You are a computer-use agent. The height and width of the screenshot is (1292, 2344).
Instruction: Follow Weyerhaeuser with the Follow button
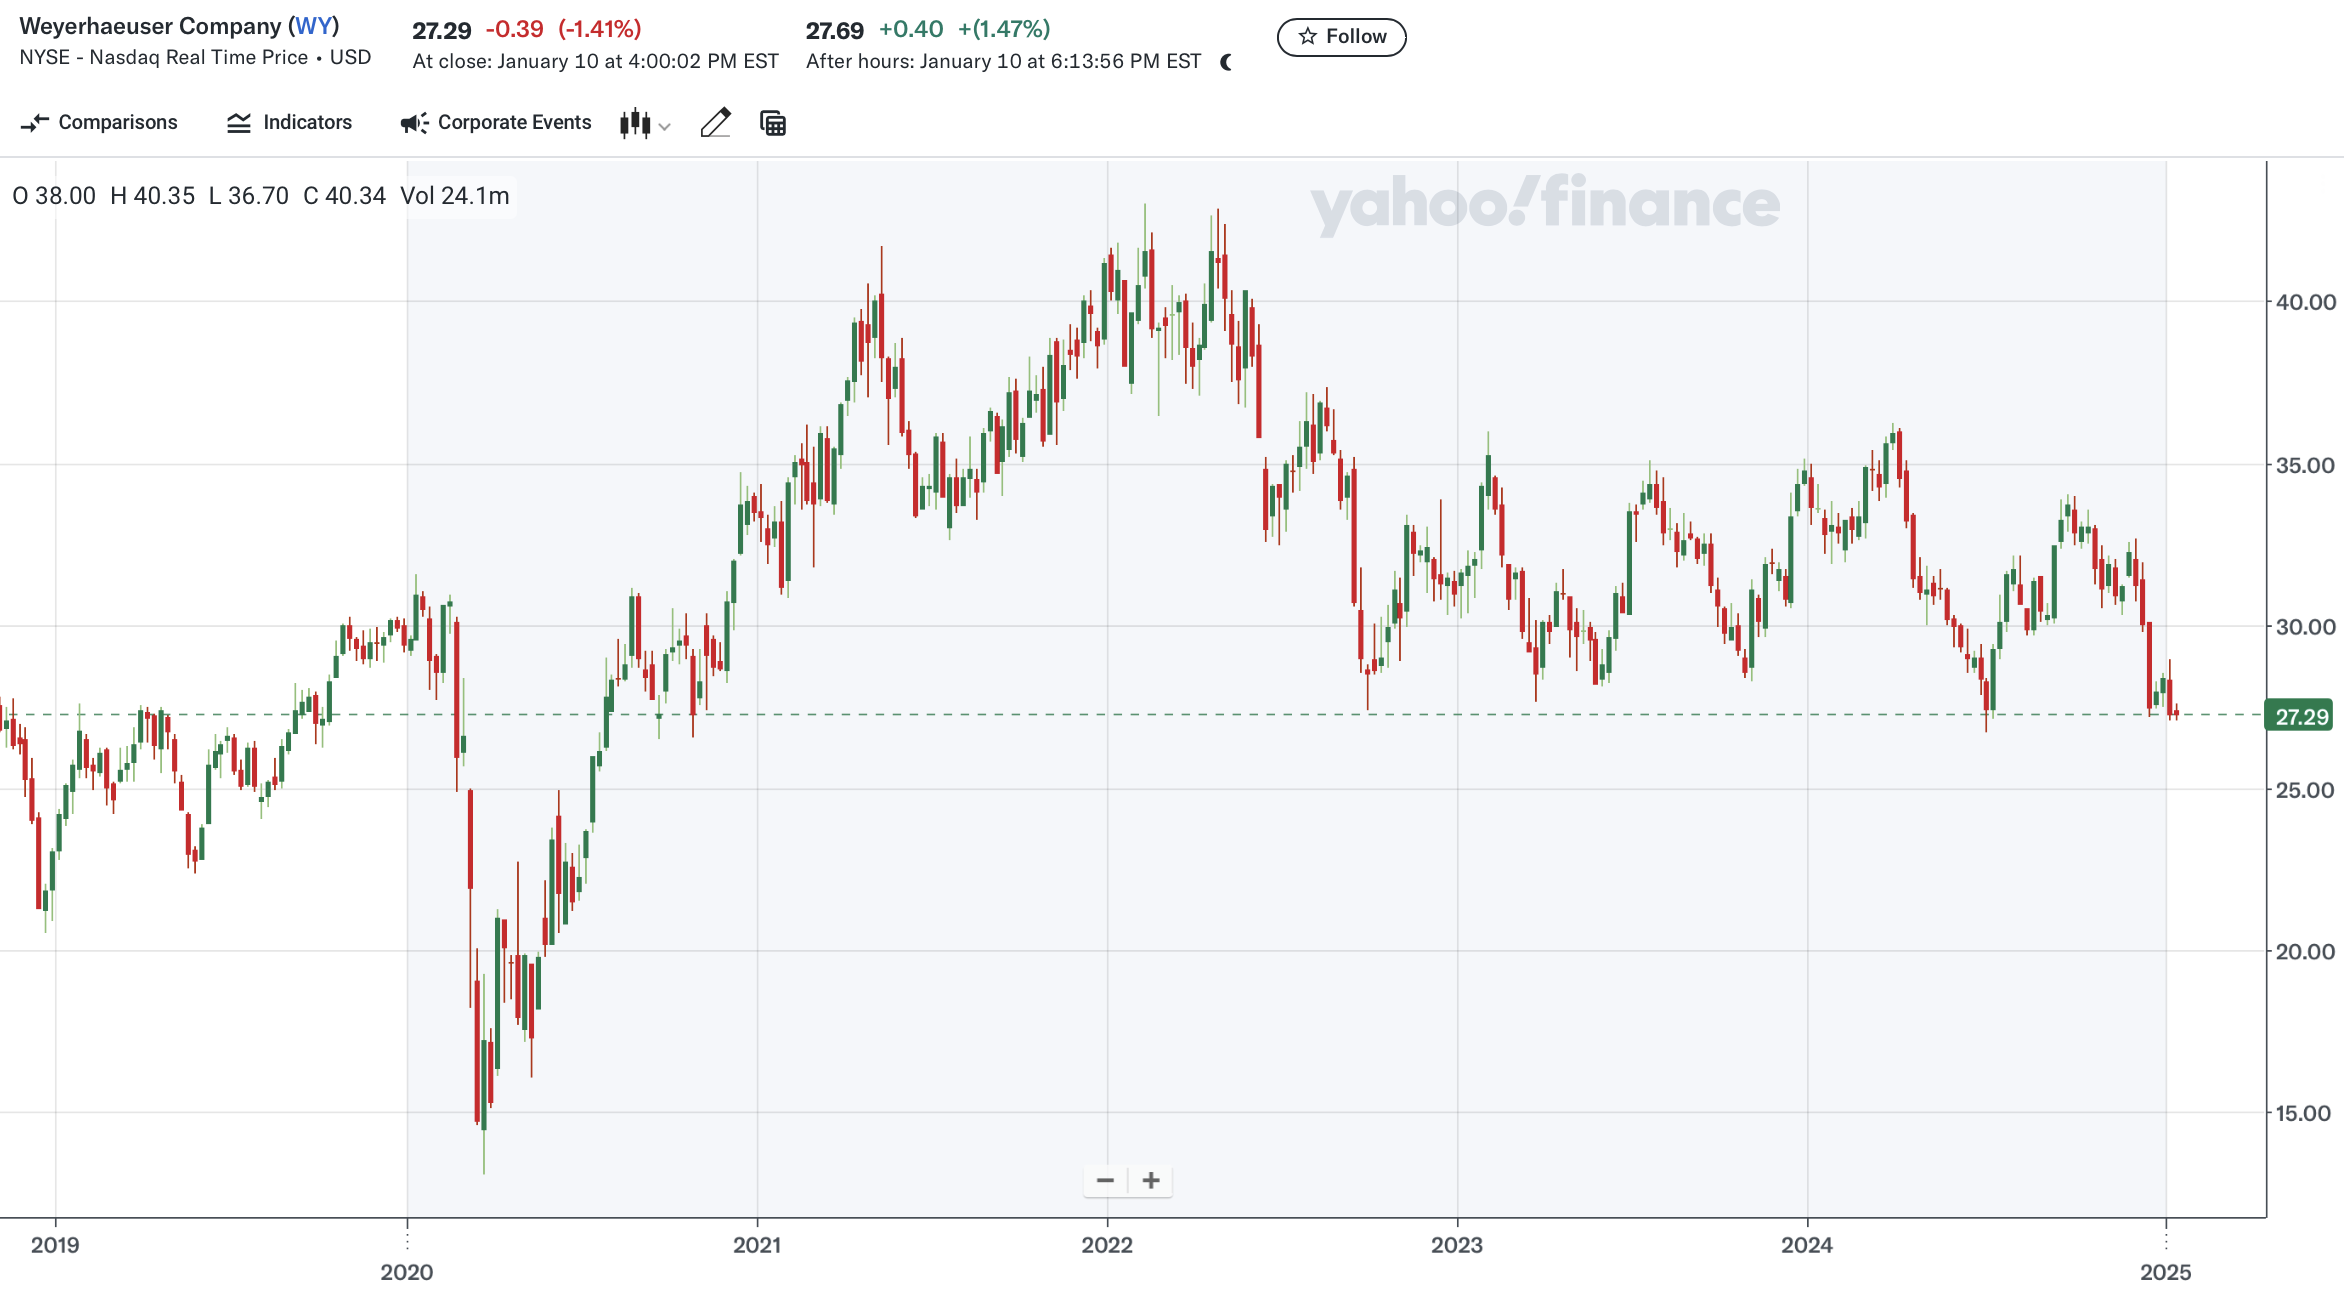point(1342,37)
